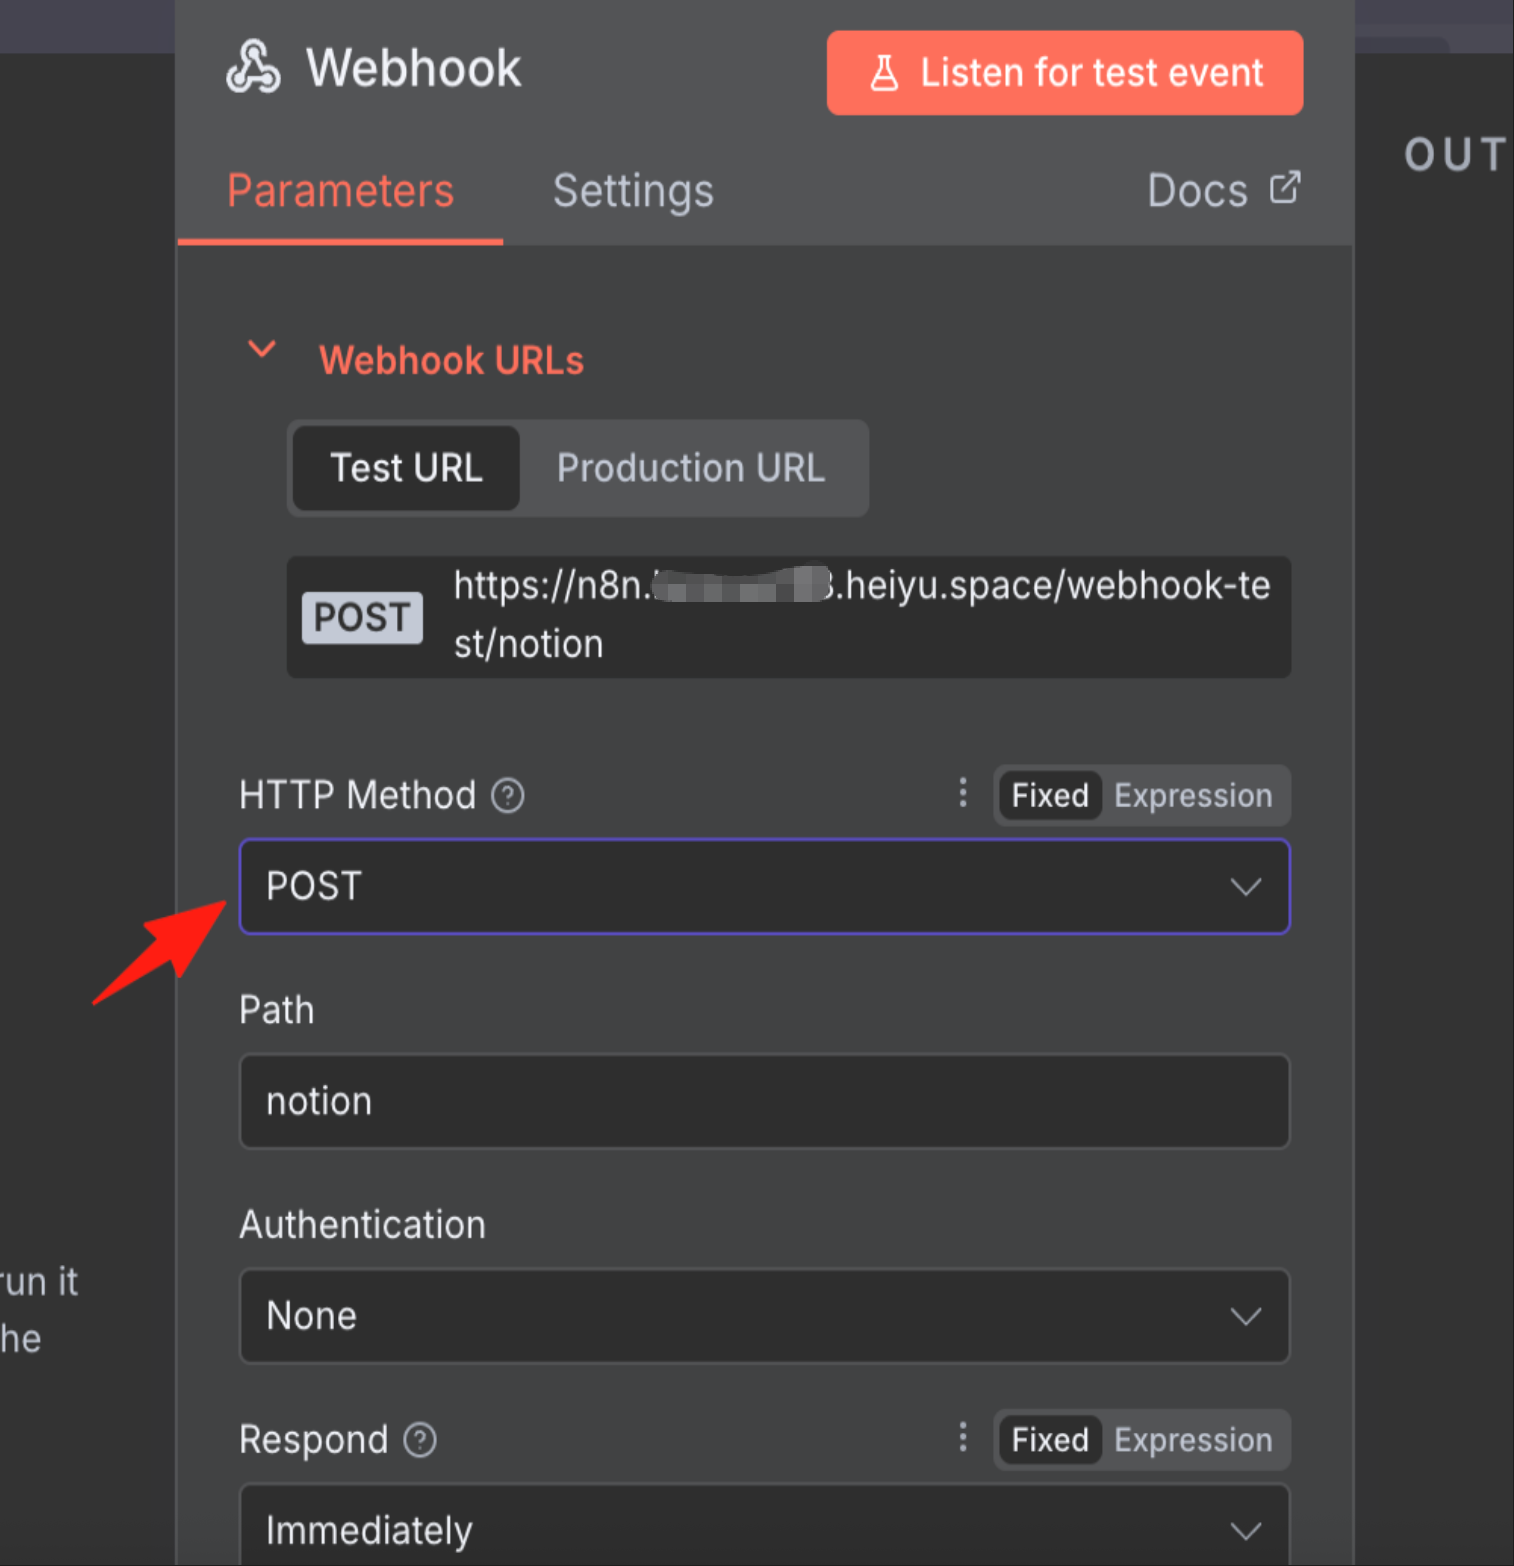The width and height of the screenshot is (1514, 1566).
Task: Open the Docs link
Action: [x=1197, y=191]
